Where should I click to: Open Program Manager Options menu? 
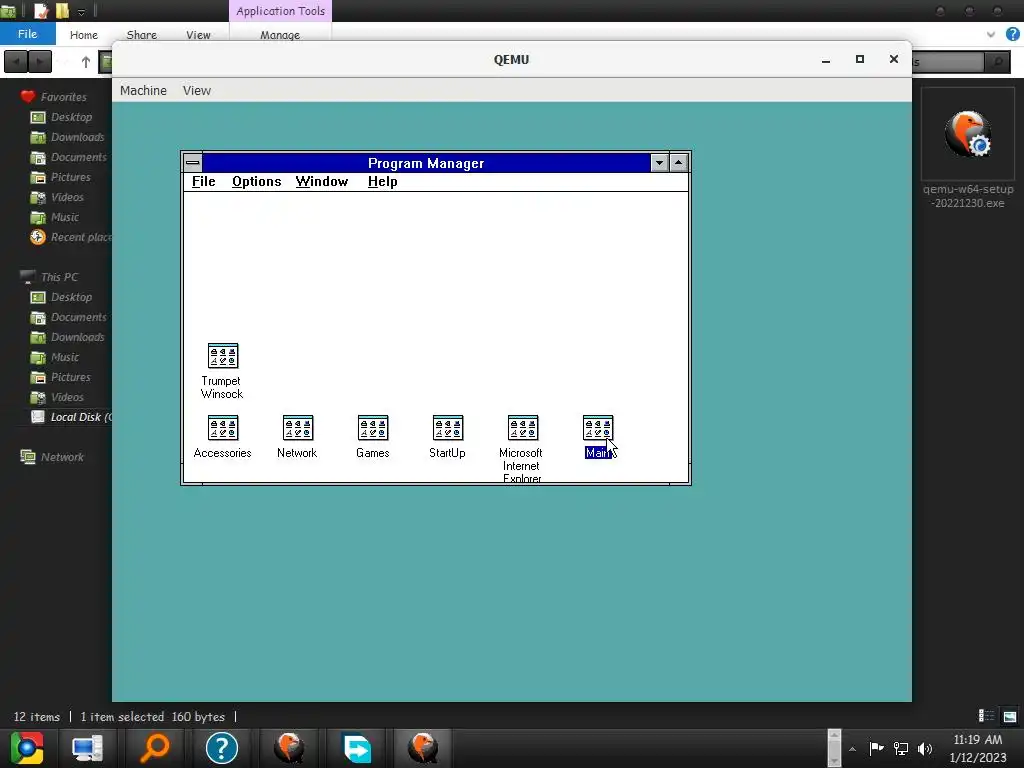pos(257,182)
